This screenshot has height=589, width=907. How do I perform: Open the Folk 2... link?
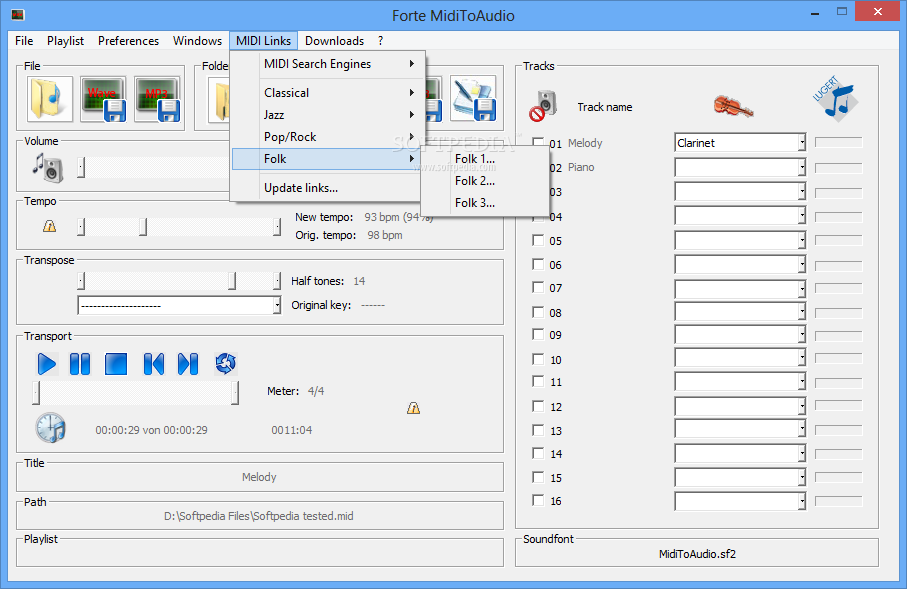(x=485, y=181)
